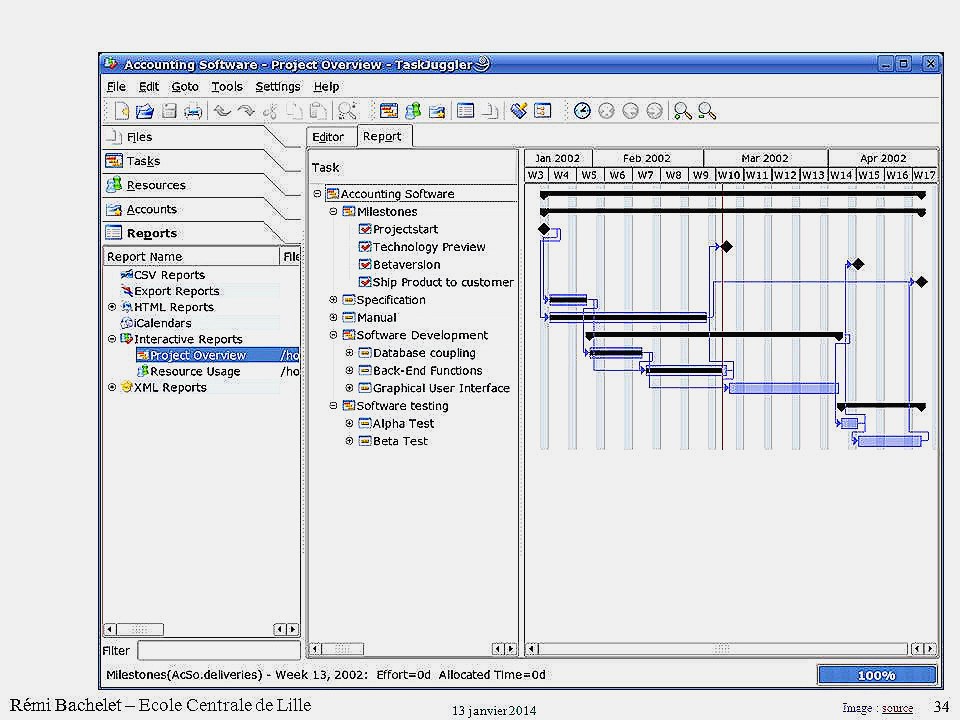Image resolution: width=960 pixels, height=720 pixels.
Task: Open the Files sidebar panel
Action: click(x=139, y=137)
